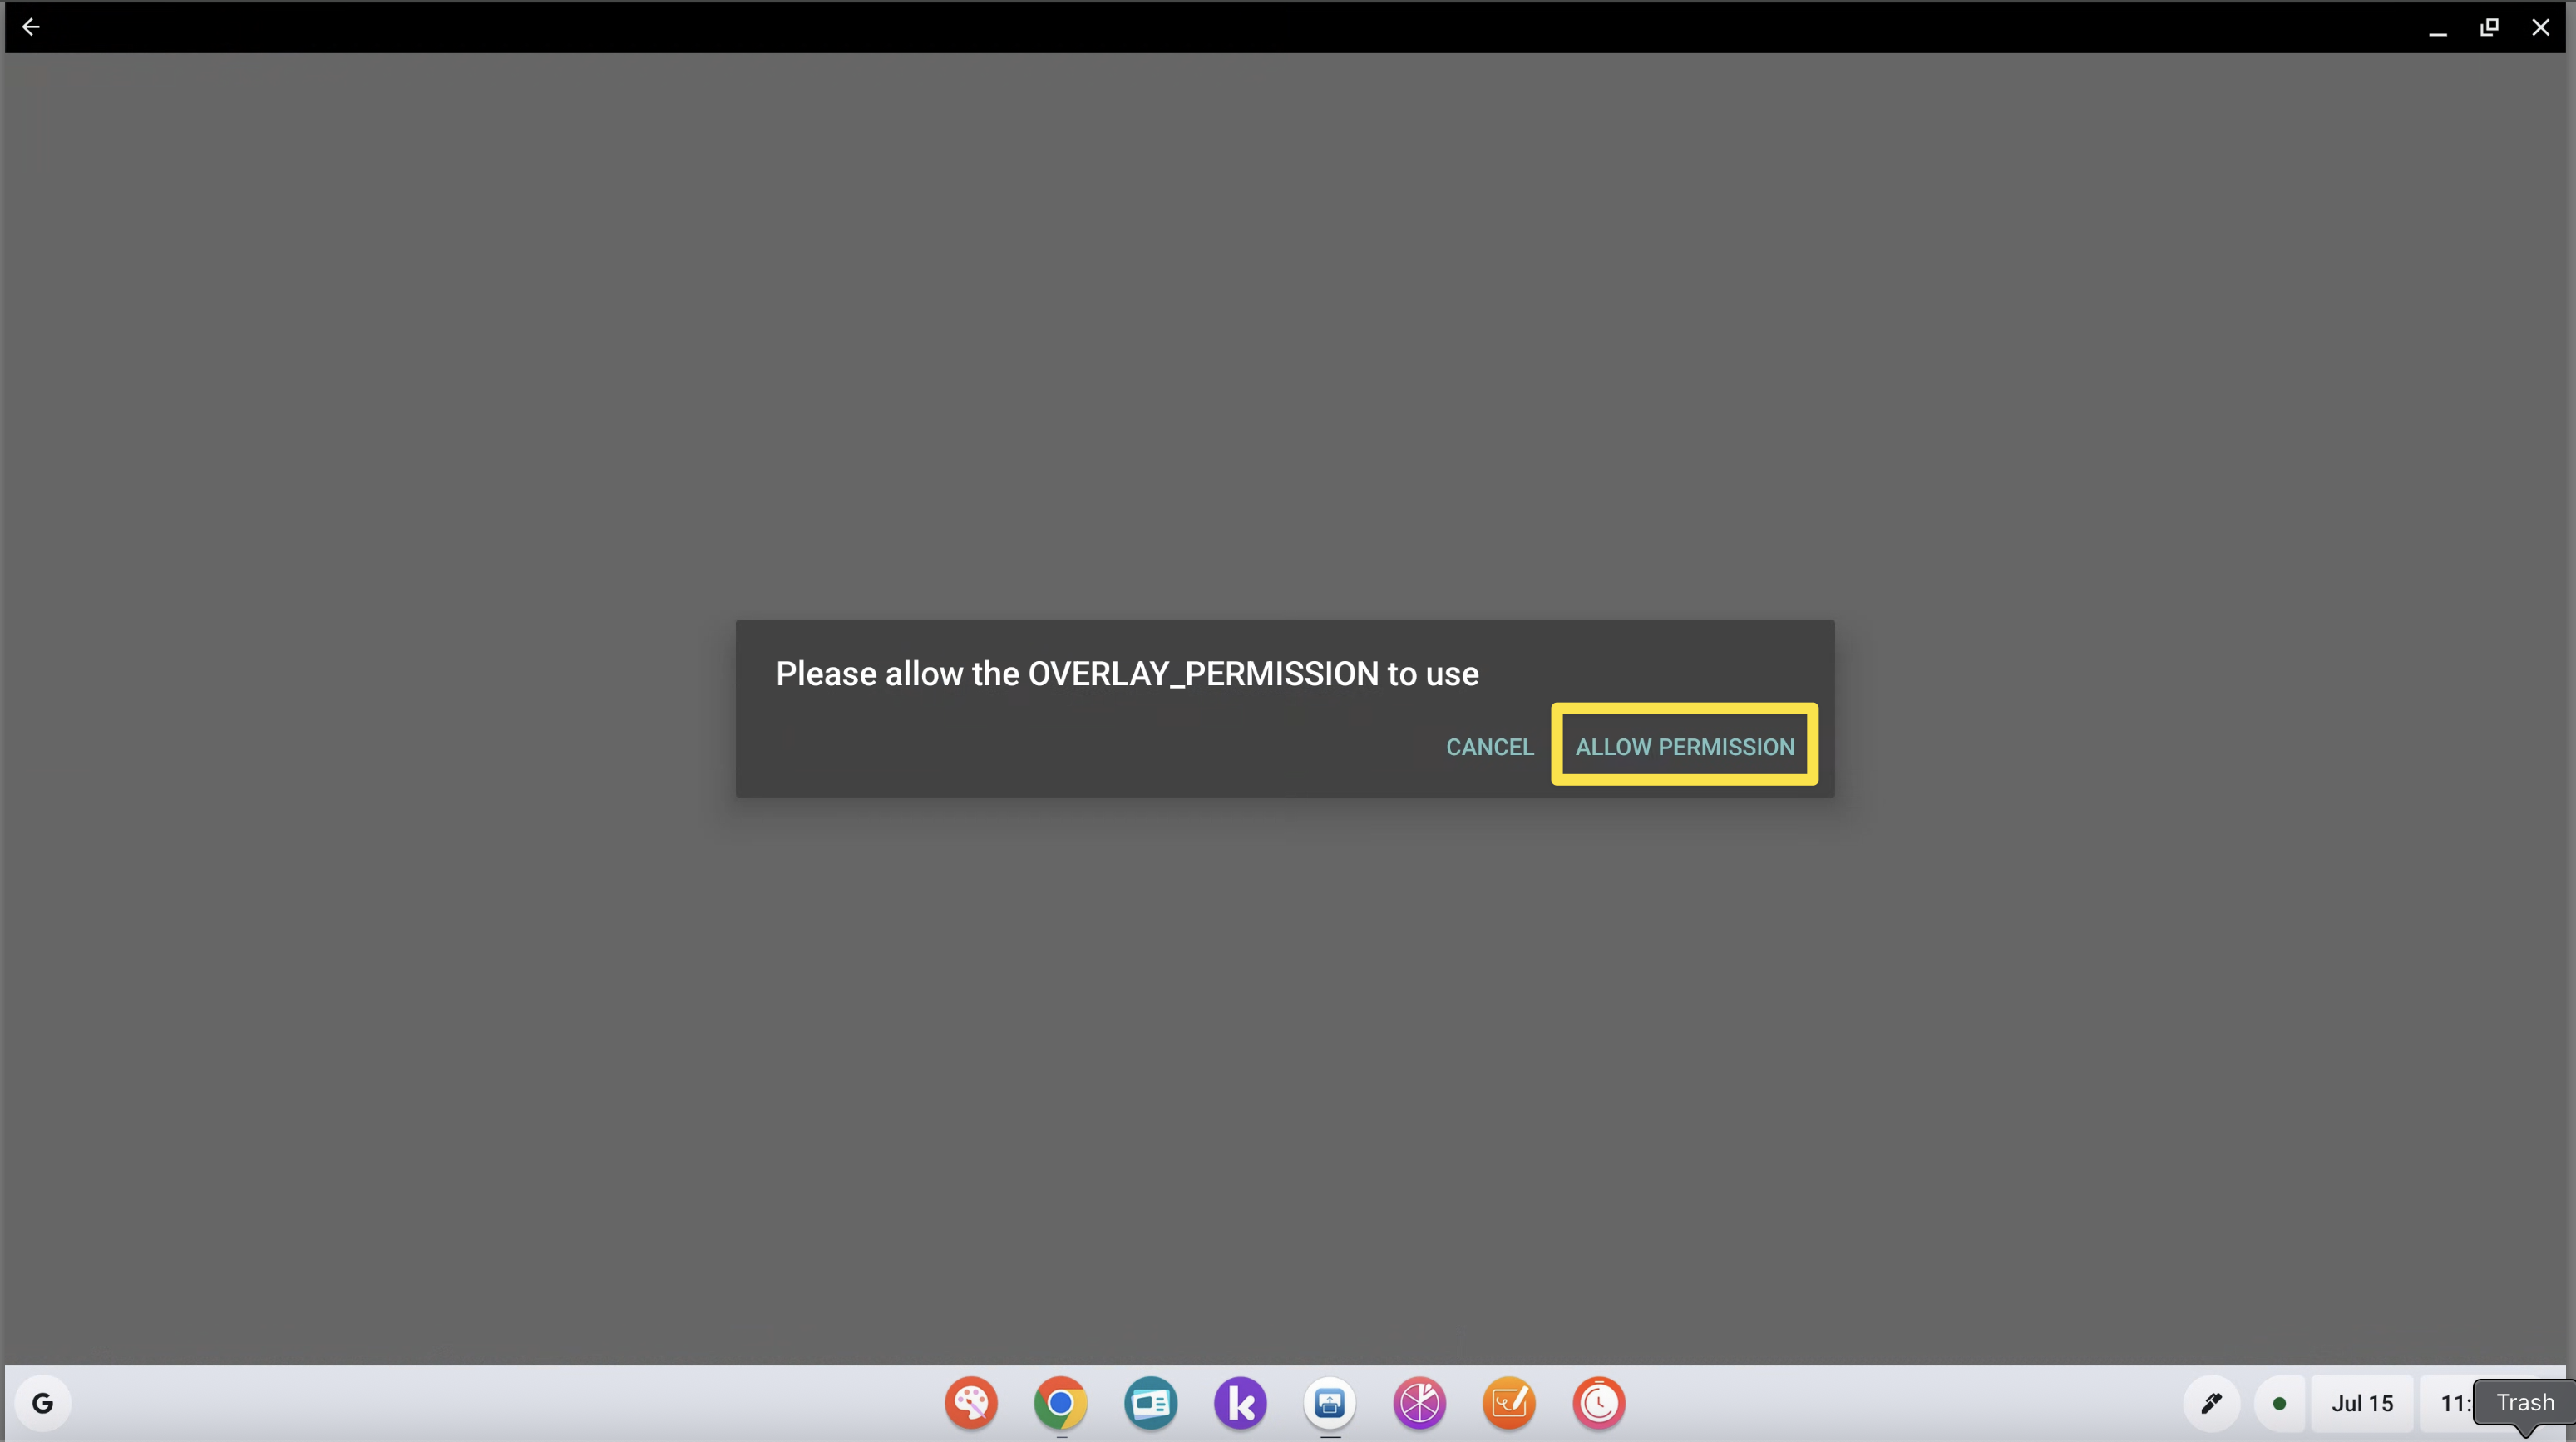Open the launcher with the G button
The height and width of the screenshot is (1442, 2576).
click(x=43, y=1403)
